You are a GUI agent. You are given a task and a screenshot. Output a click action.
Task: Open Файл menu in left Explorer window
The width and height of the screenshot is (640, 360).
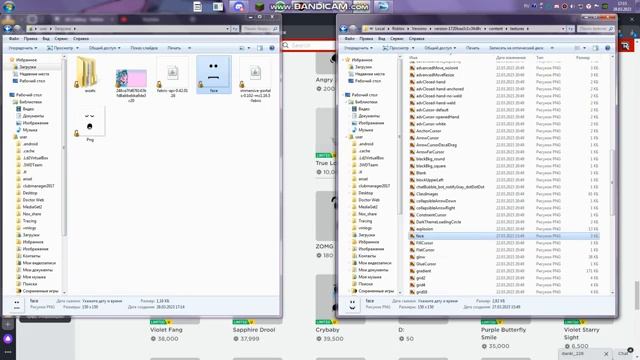pos(13,38)
